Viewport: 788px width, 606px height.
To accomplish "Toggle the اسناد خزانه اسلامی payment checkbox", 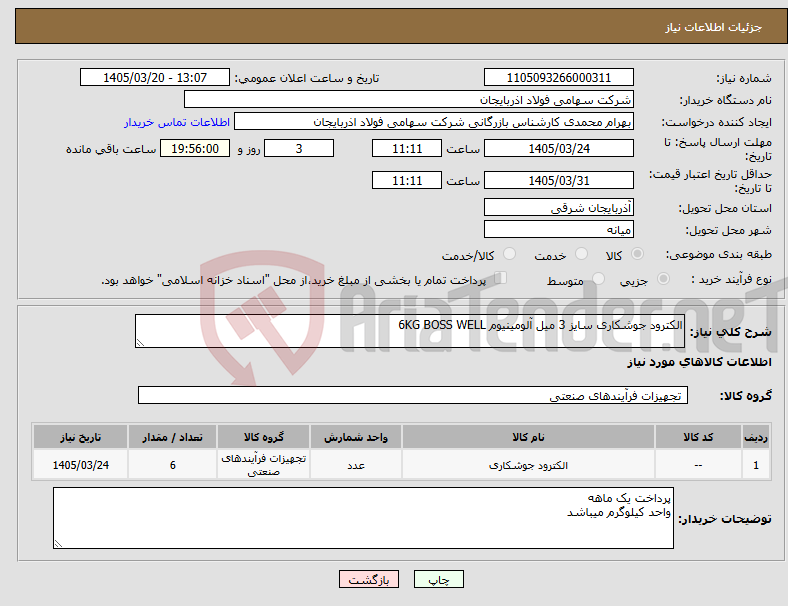I will click(x=500, y=278).
